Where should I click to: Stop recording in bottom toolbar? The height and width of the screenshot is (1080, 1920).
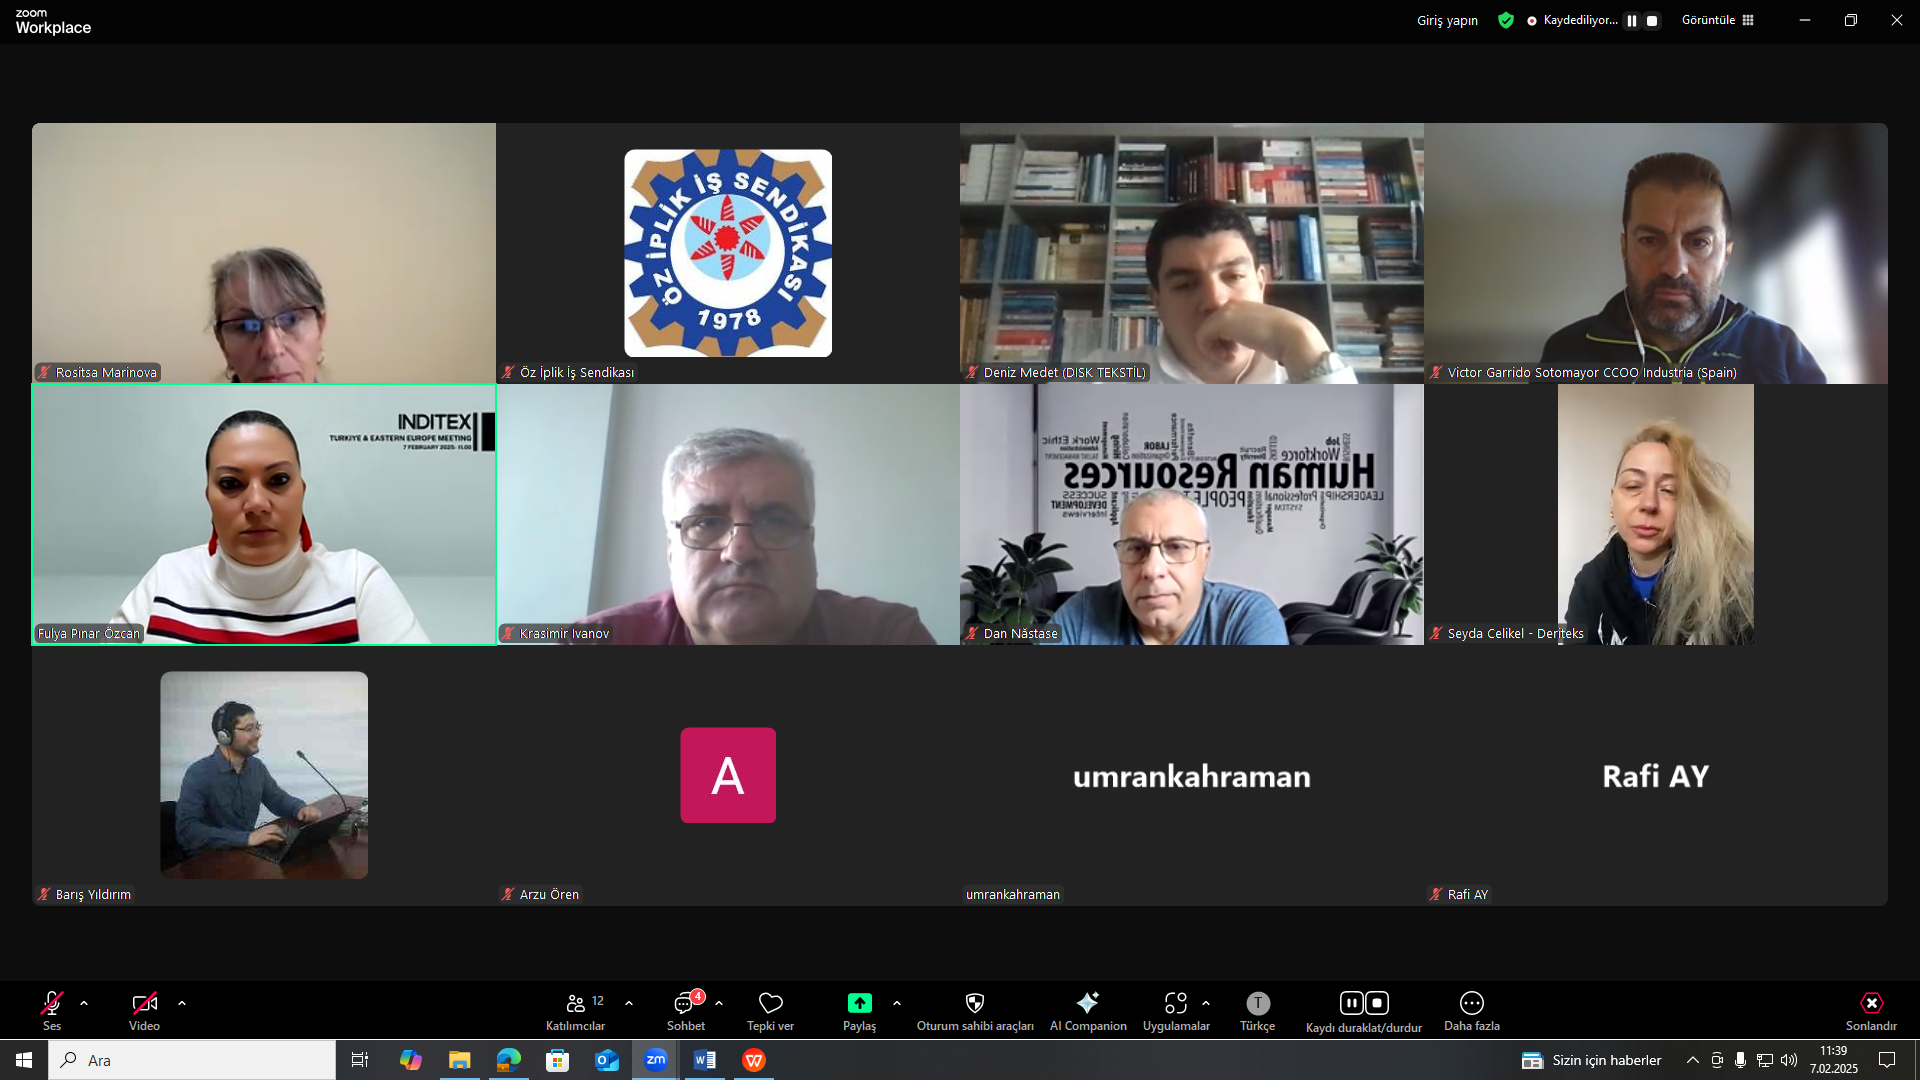point(1377,1002)
